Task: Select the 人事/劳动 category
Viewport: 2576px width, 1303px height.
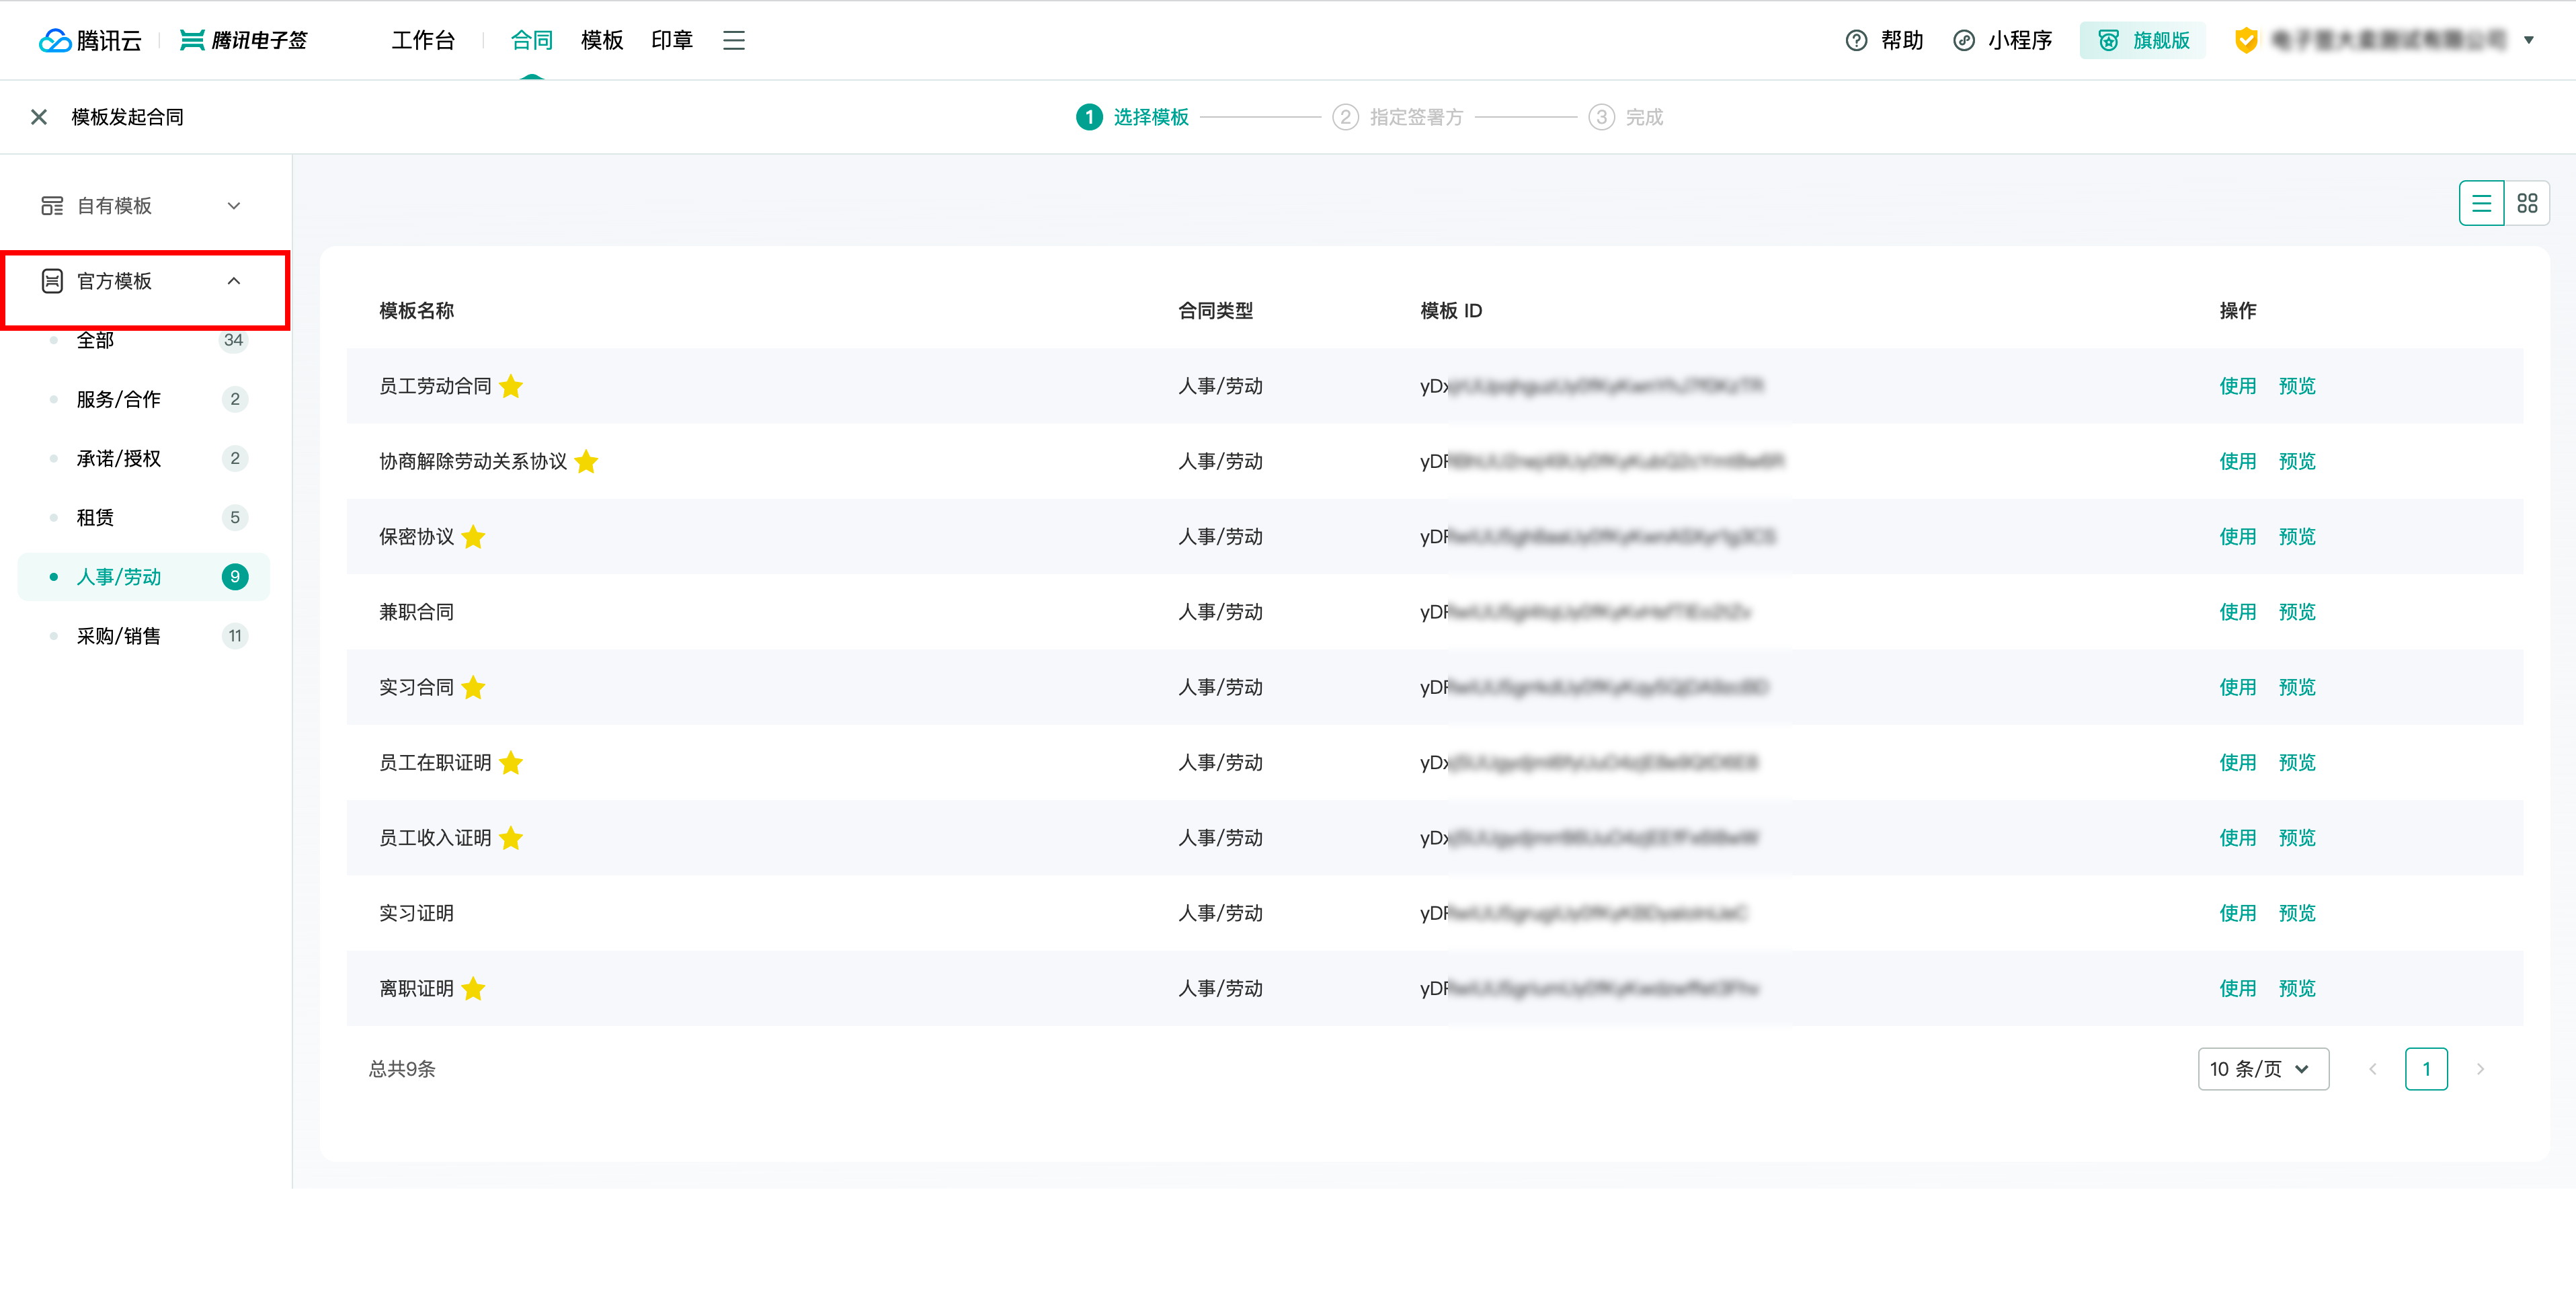Action: [144, 577]
